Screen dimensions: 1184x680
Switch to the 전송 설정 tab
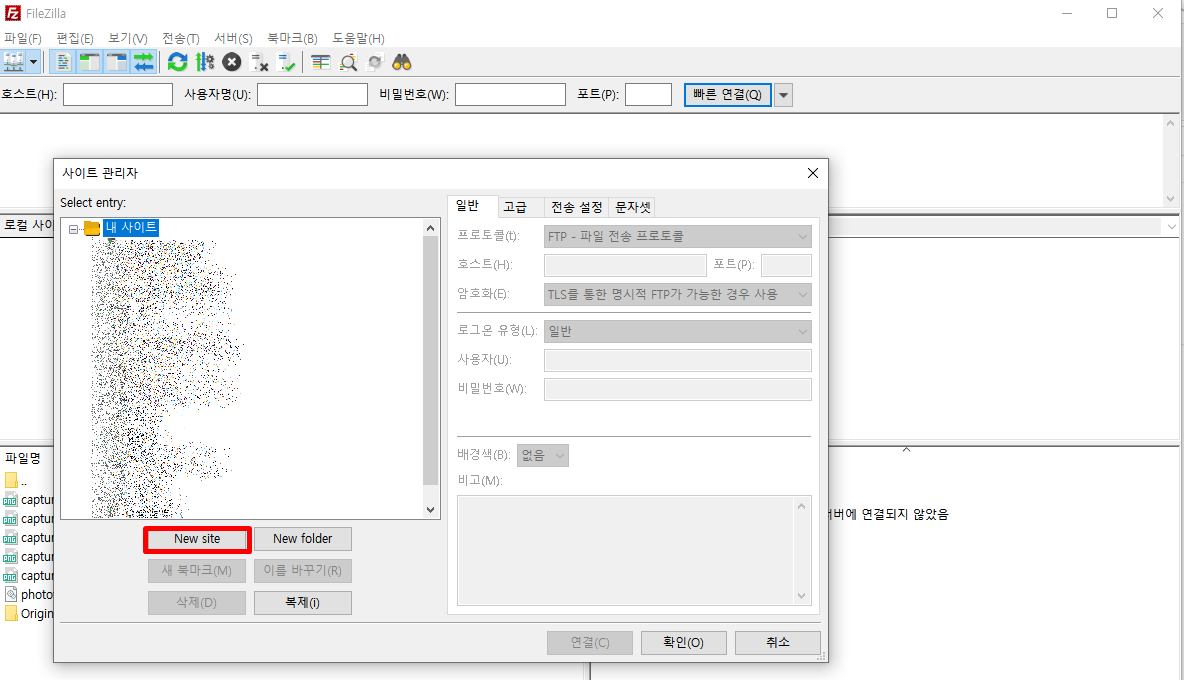point(576,207)
